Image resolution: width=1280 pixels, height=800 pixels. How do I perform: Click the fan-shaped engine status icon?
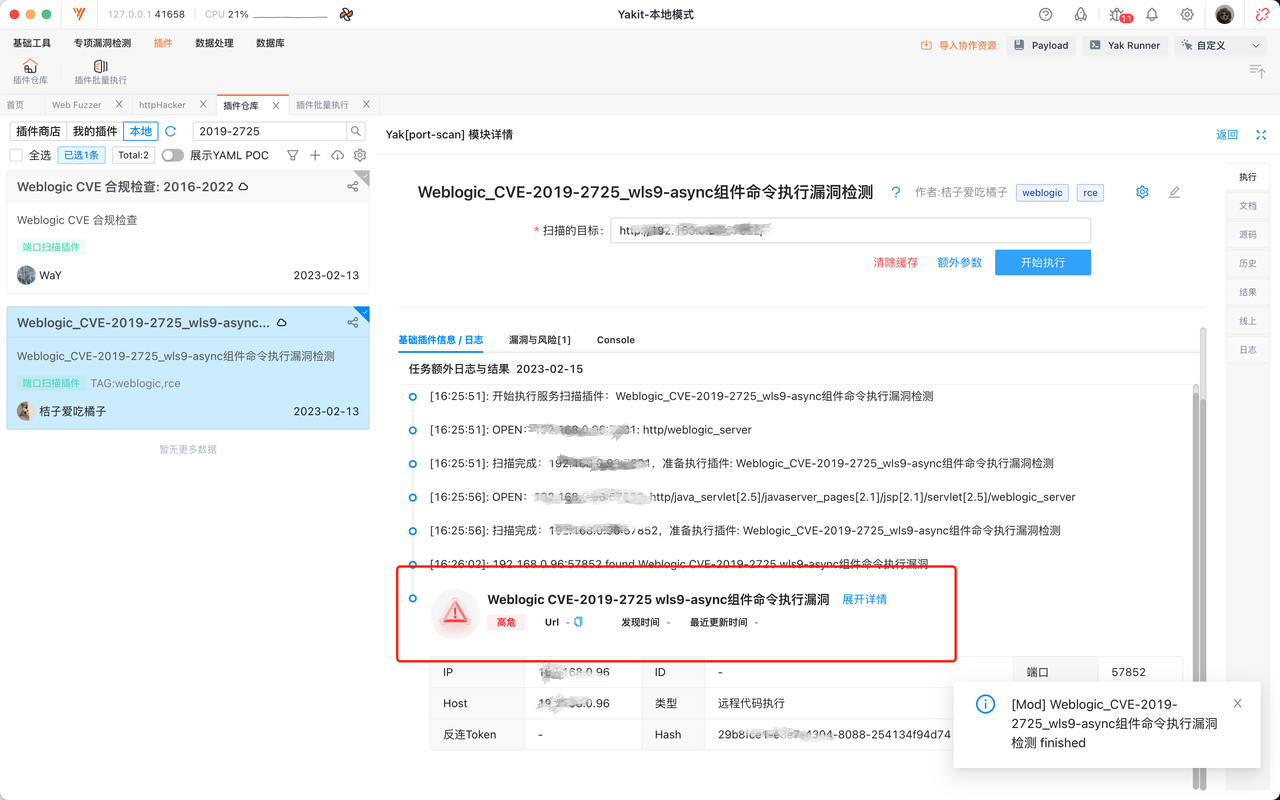(346, 15)
